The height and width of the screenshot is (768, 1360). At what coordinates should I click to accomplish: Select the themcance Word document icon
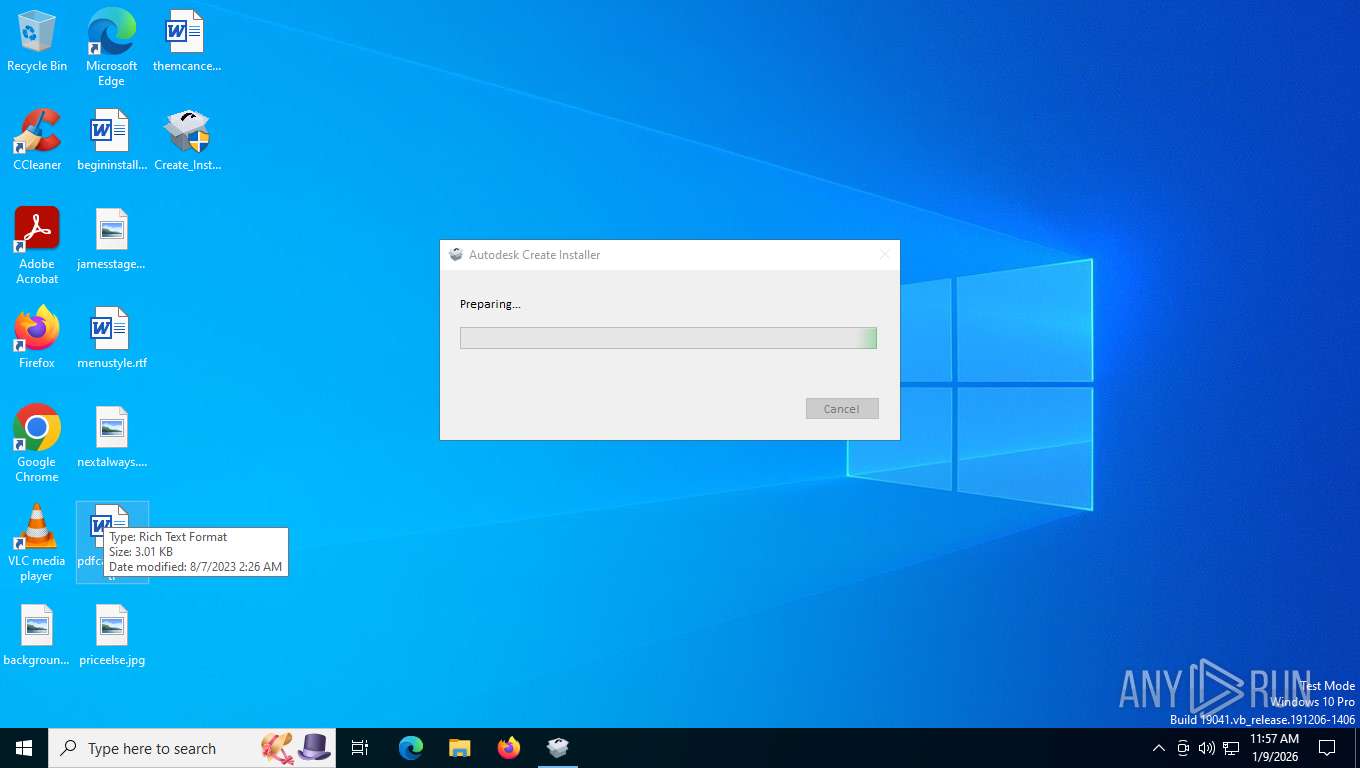pos(186,40)
